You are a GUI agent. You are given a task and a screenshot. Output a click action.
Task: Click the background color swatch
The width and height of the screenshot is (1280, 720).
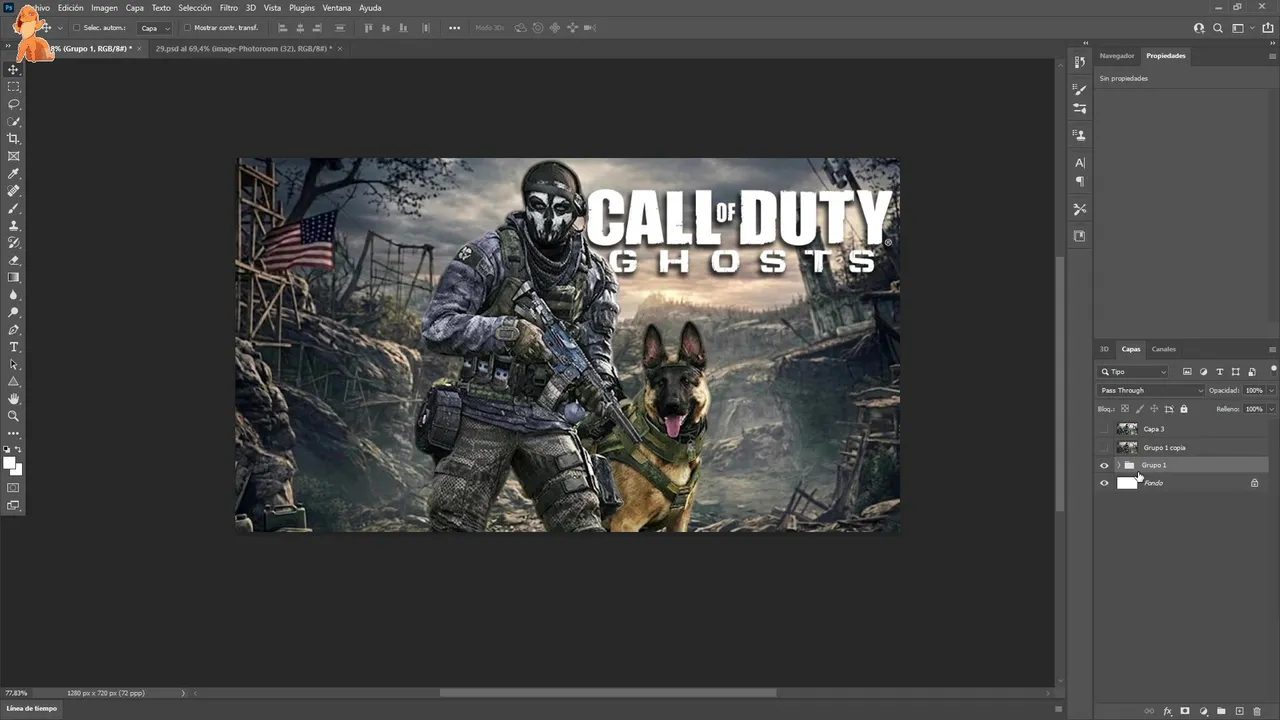tap(17, 469)
